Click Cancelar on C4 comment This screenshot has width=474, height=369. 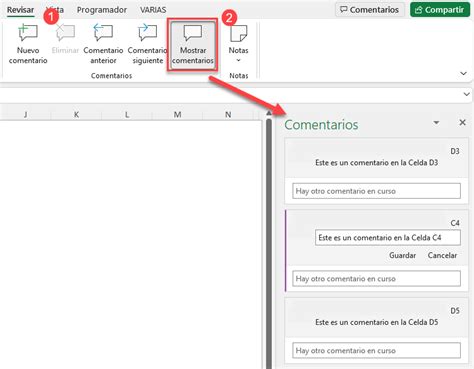click(x=442, y=255)
